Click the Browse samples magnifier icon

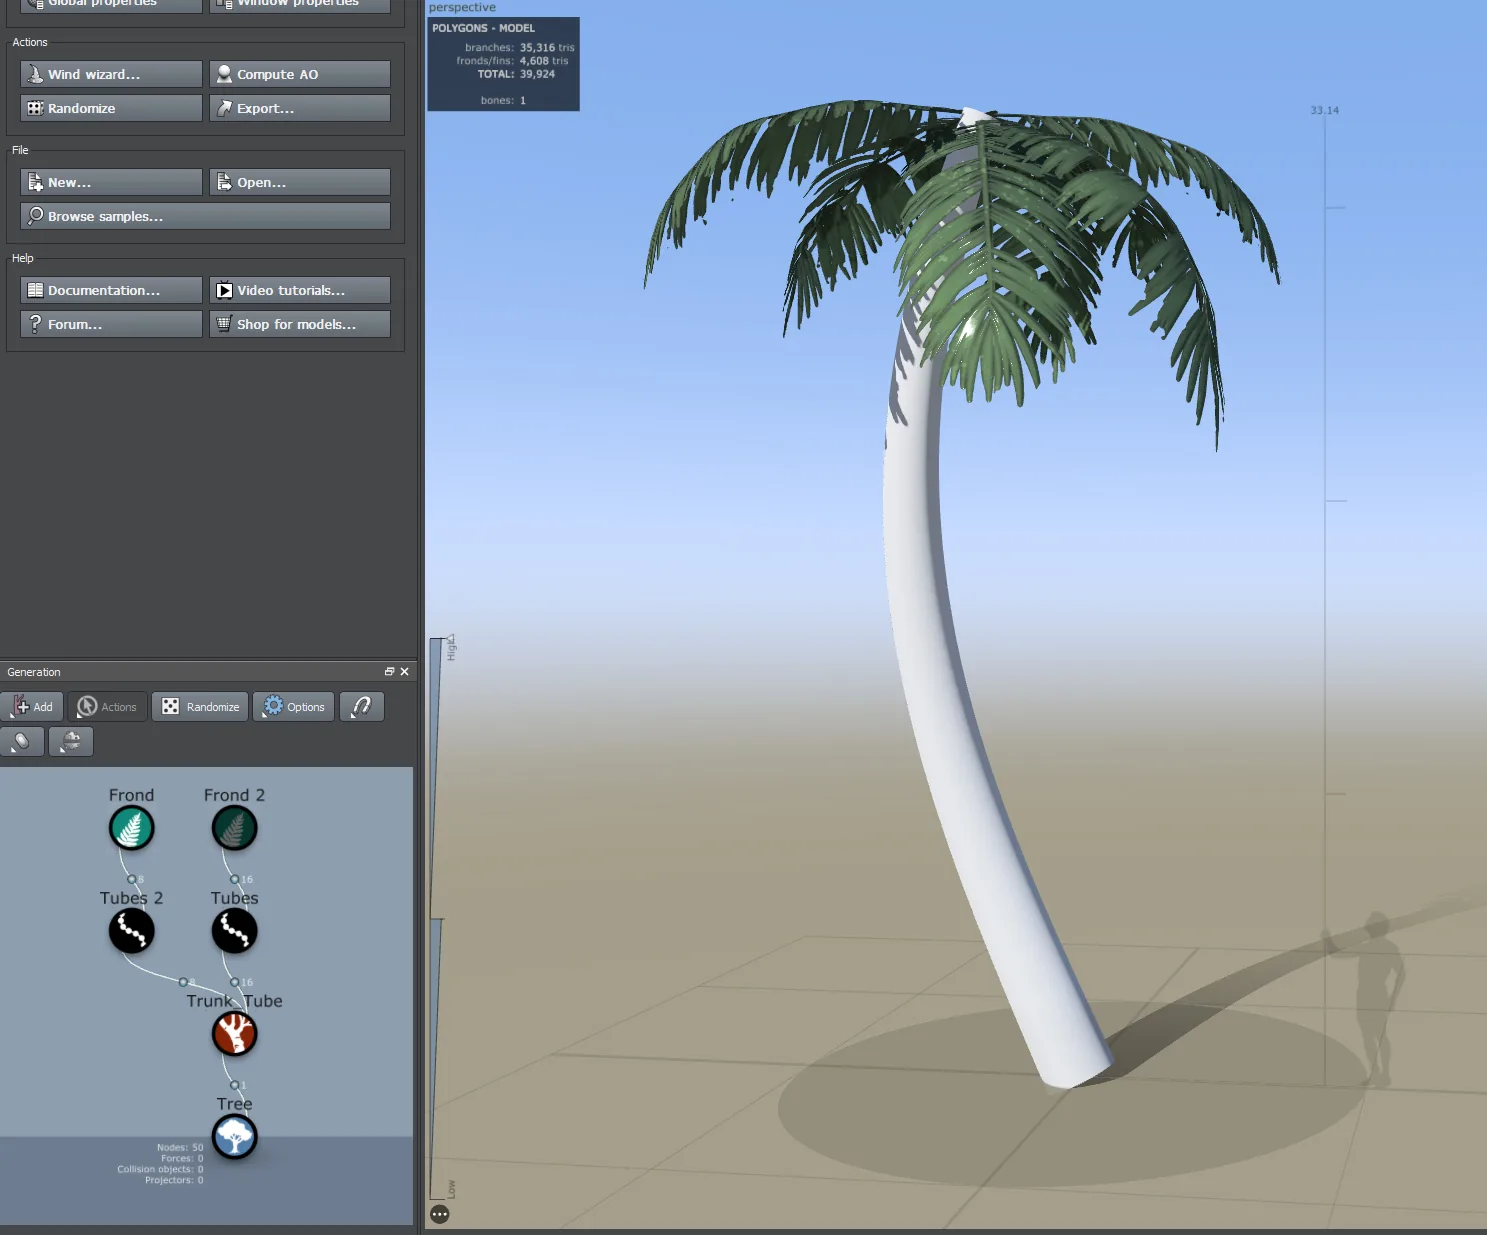pyautogui.click(x=35, y=216)
